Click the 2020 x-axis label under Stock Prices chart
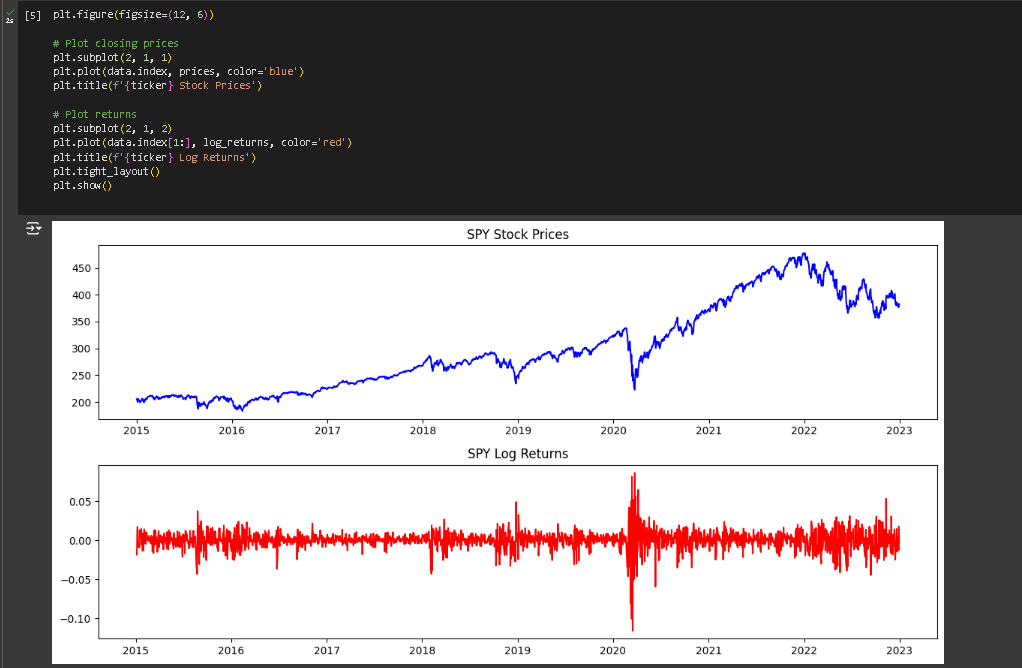 [x=613, y=430]
